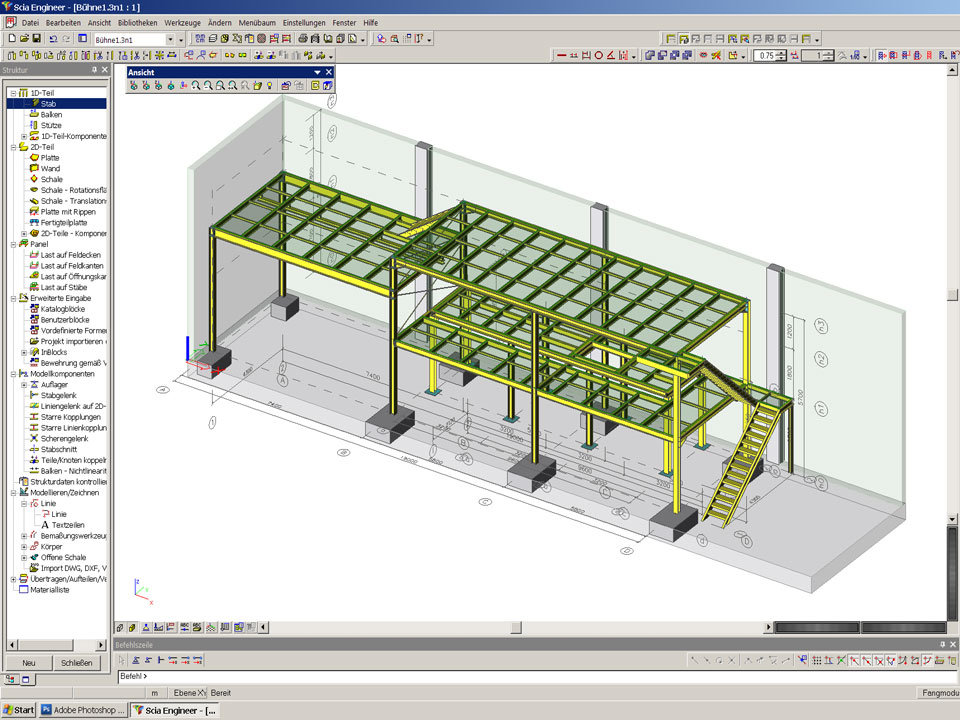The width and height of the screenshot is (960, 720).
Task: Toggle the Fangmodus snap mode in status bar
Action: 937,693
